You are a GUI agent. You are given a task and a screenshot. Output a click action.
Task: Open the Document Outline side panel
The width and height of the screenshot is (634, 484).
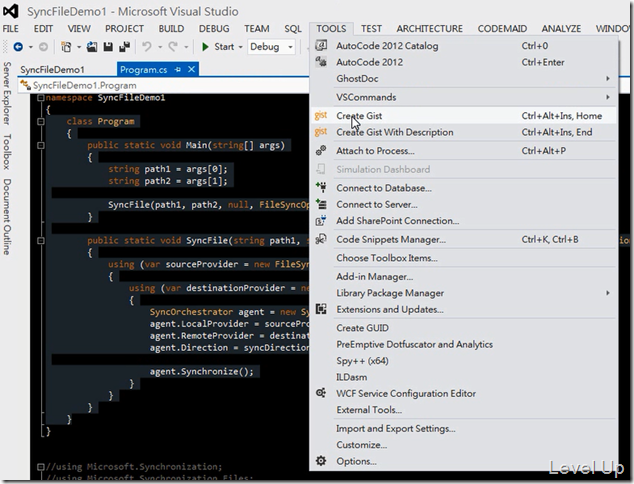pos(6,216)
